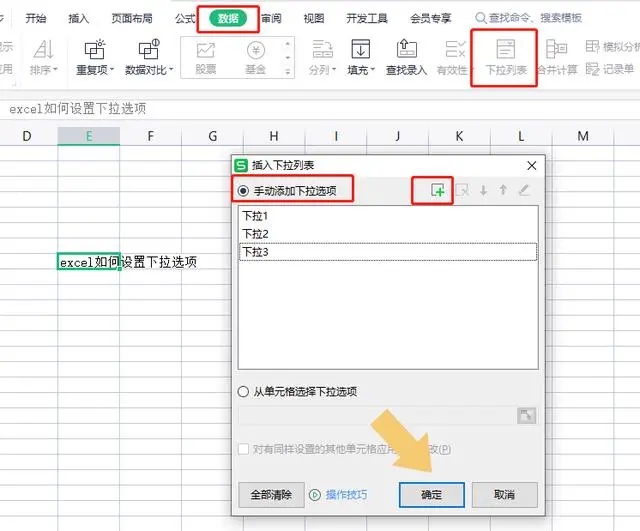Select the 下拉3 list entry

pyautogui.click(x=388, y=251)
